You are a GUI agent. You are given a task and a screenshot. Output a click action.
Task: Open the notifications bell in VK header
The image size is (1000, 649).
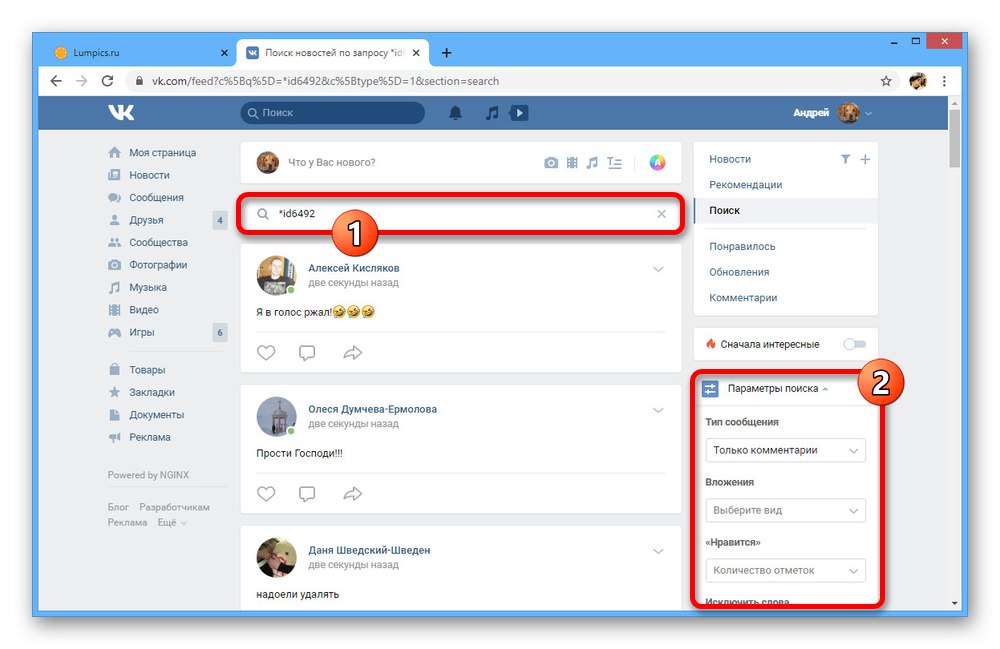click(455, 113)
